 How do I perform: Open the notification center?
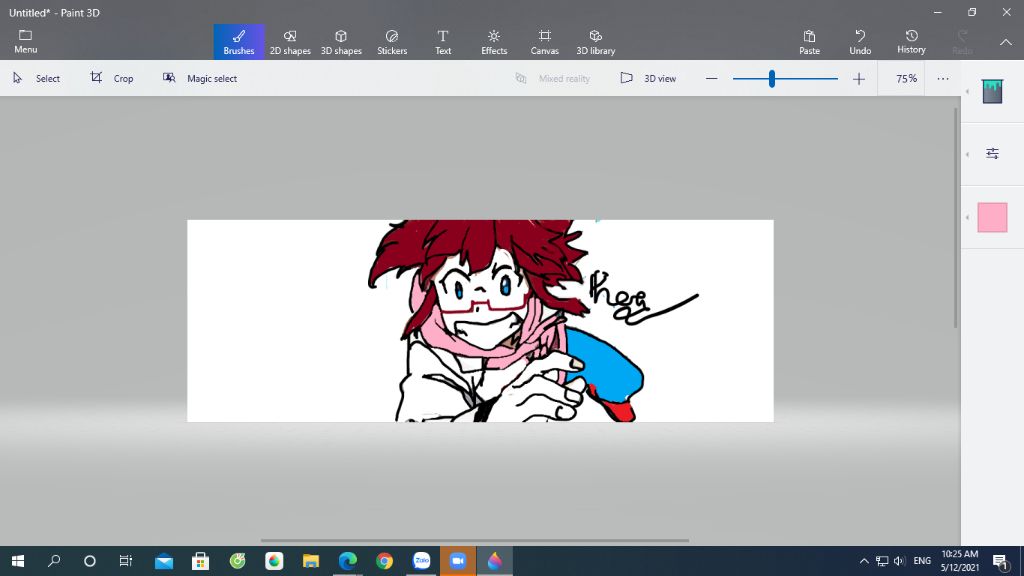pos(1000,561)
